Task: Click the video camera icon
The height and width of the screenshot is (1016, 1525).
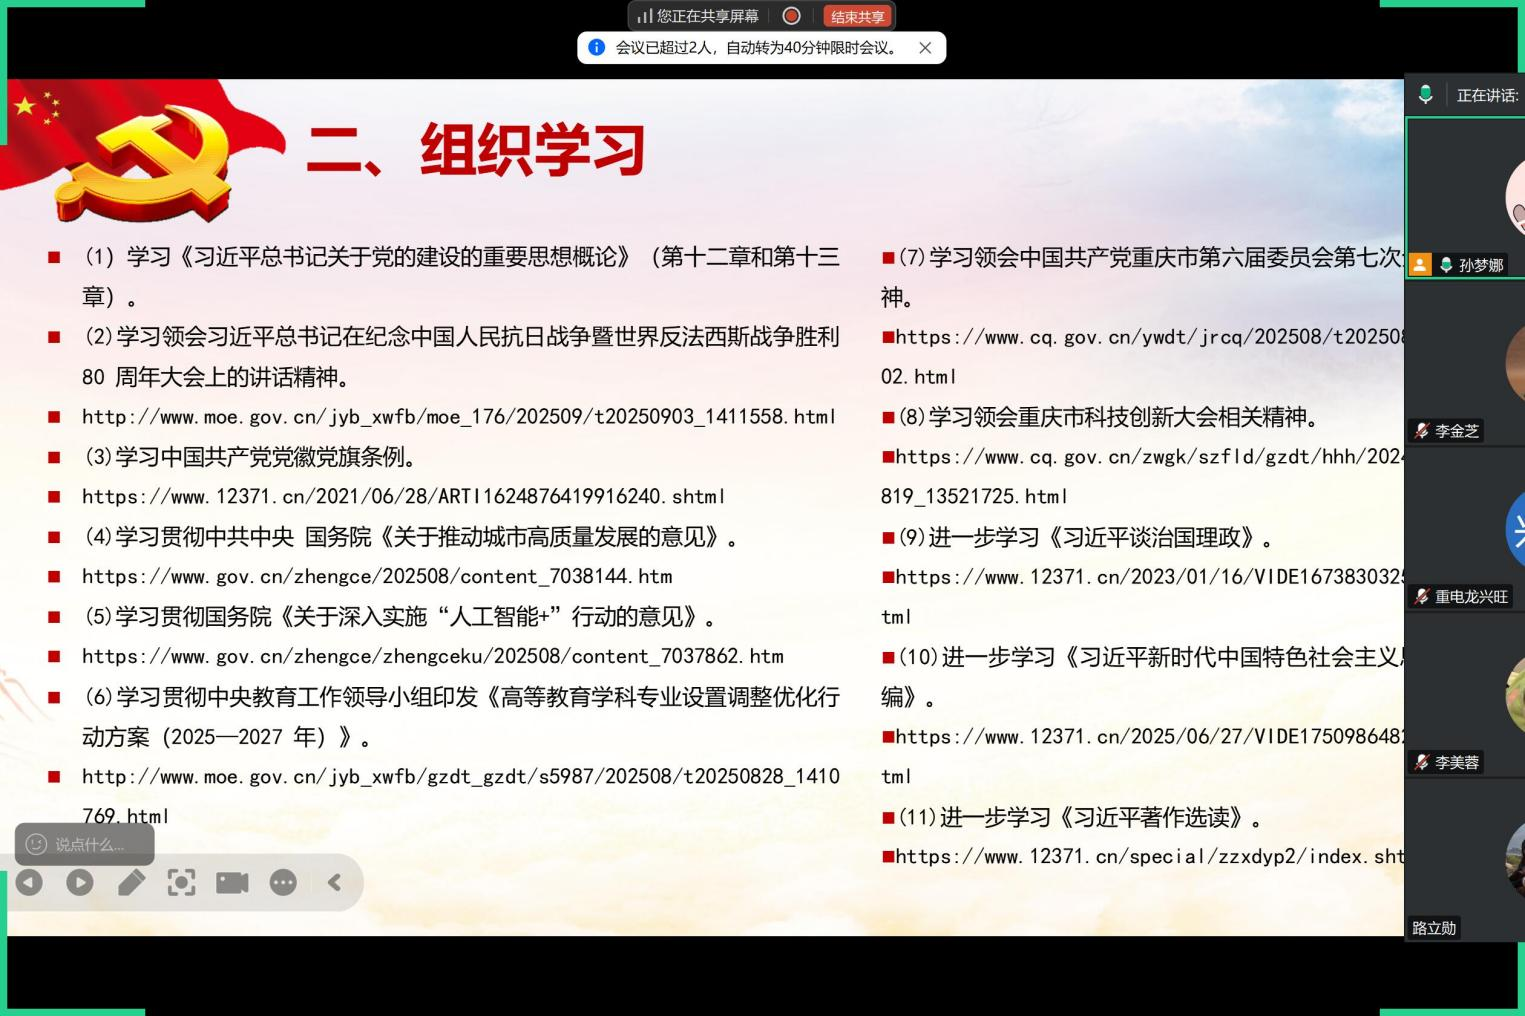Action: coord(232,882)
